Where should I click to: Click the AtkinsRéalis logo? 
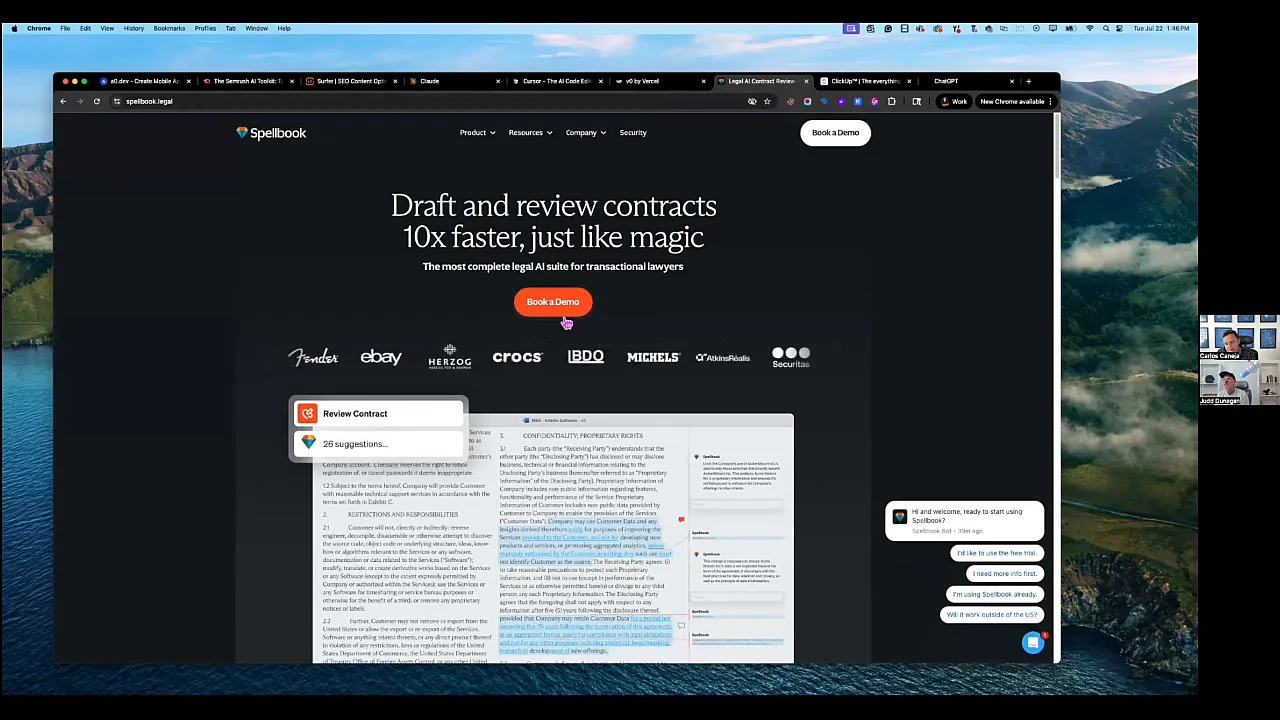[723, 358]
